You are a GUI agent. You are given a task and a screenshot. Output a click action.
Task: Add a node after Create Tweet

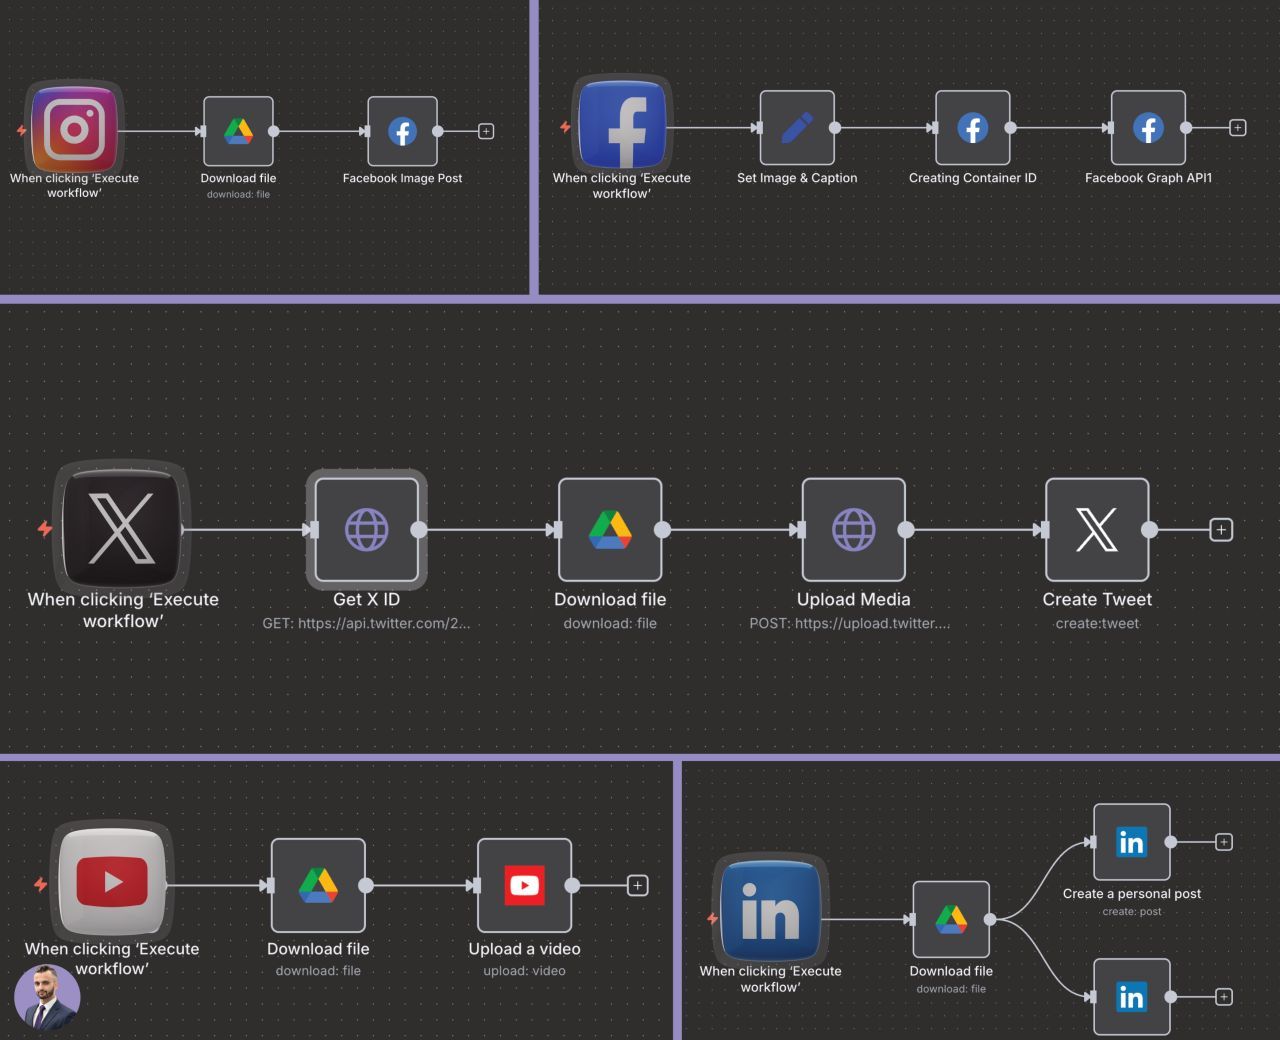1221,529
